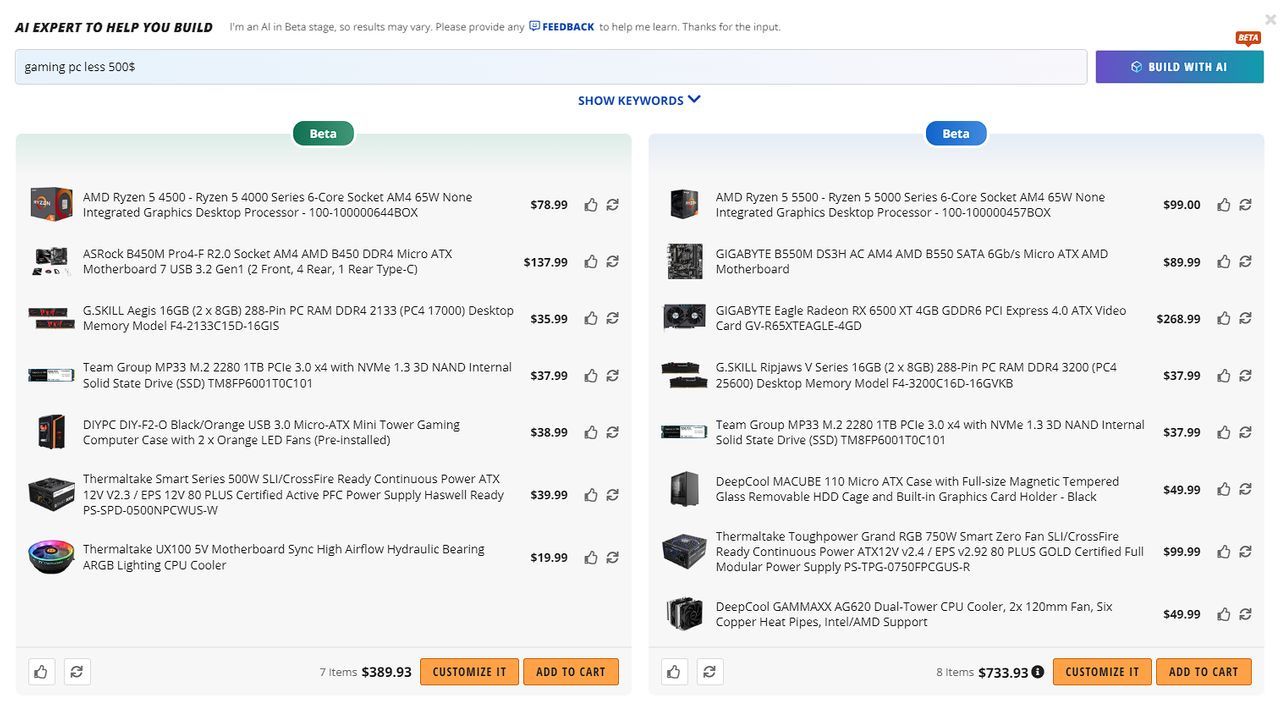Thumbs up the GIGABYTE B550M DS3H motherboard

point(1224,262)
